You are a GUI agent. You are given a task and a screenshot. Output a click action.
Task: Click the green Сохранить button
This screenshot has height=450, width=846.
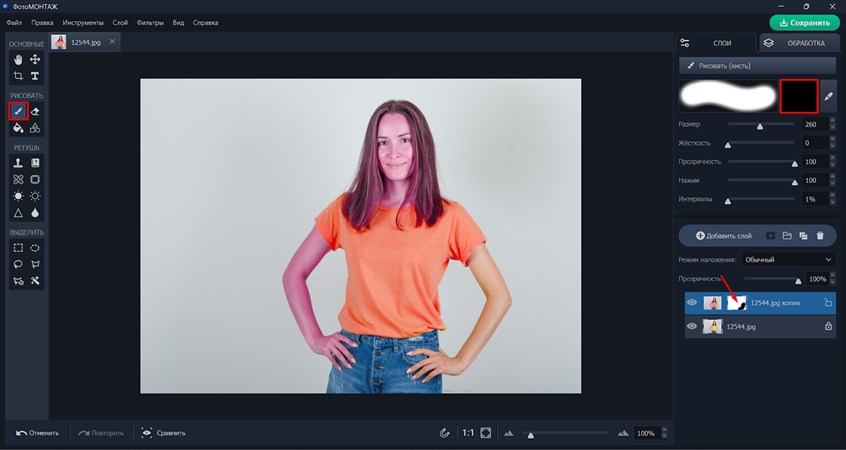pyautogui.click(x=804, y=22)
